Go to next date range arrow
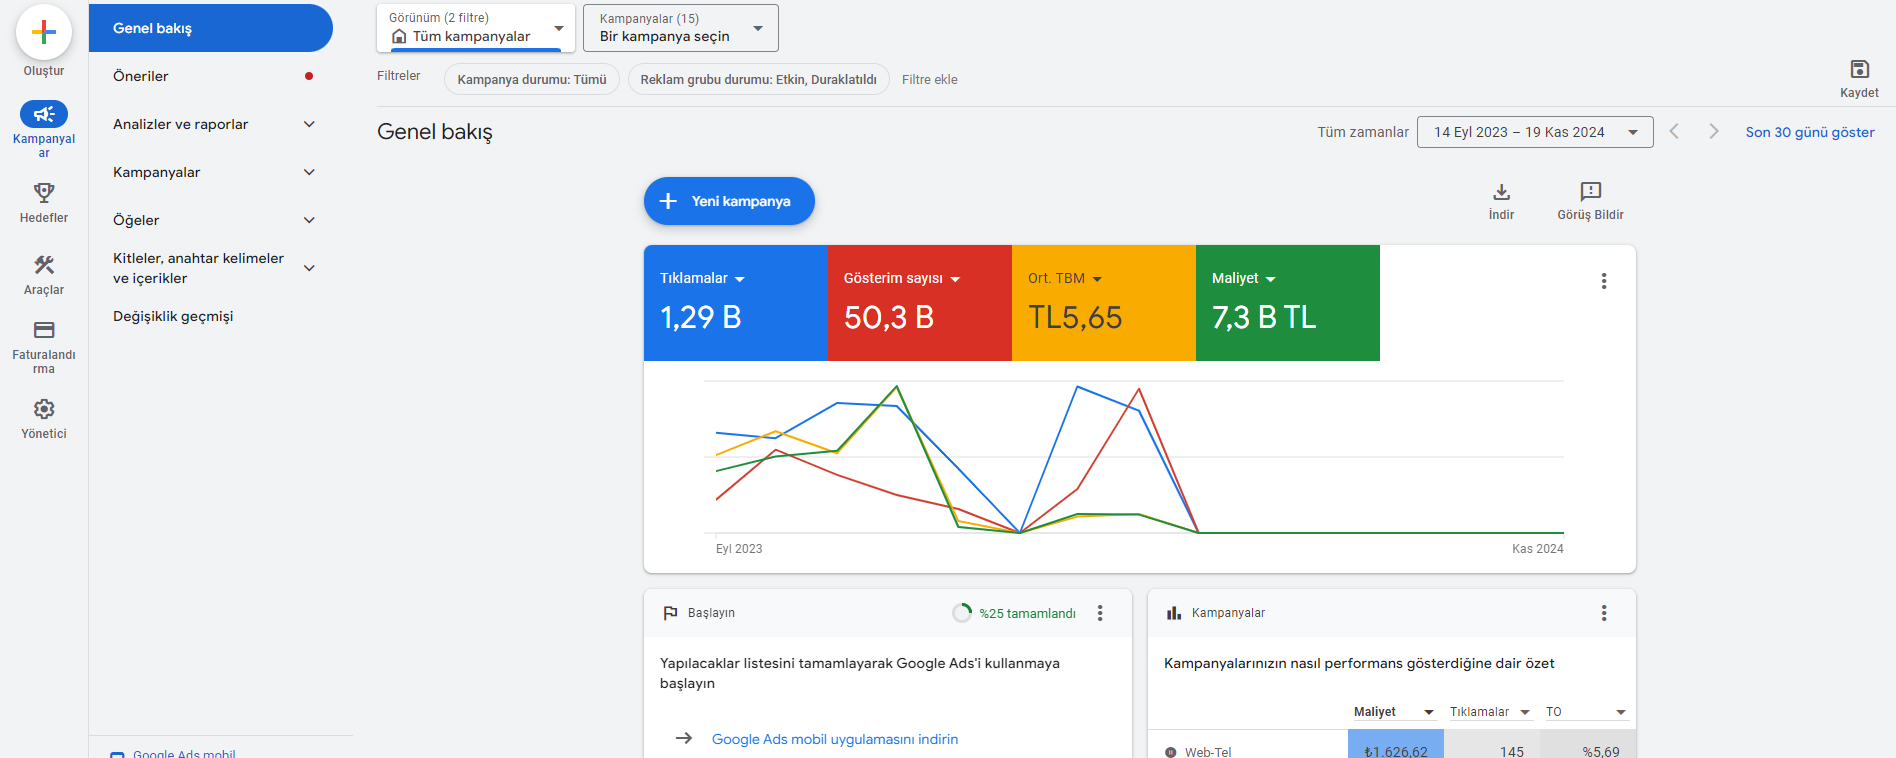This screenshot has width=1896, height=758. [x=1714, y=132]
